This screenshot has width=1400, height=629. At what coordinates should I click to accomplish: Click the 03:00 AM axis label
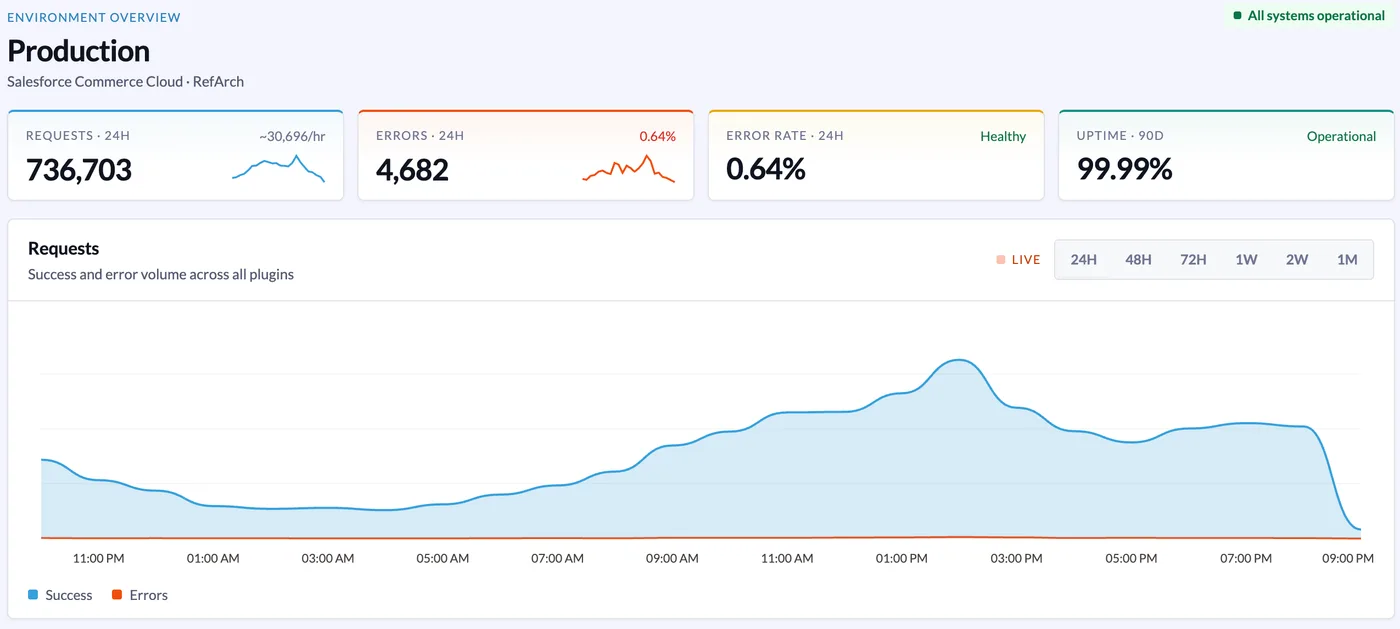click(x=328, y=558)
